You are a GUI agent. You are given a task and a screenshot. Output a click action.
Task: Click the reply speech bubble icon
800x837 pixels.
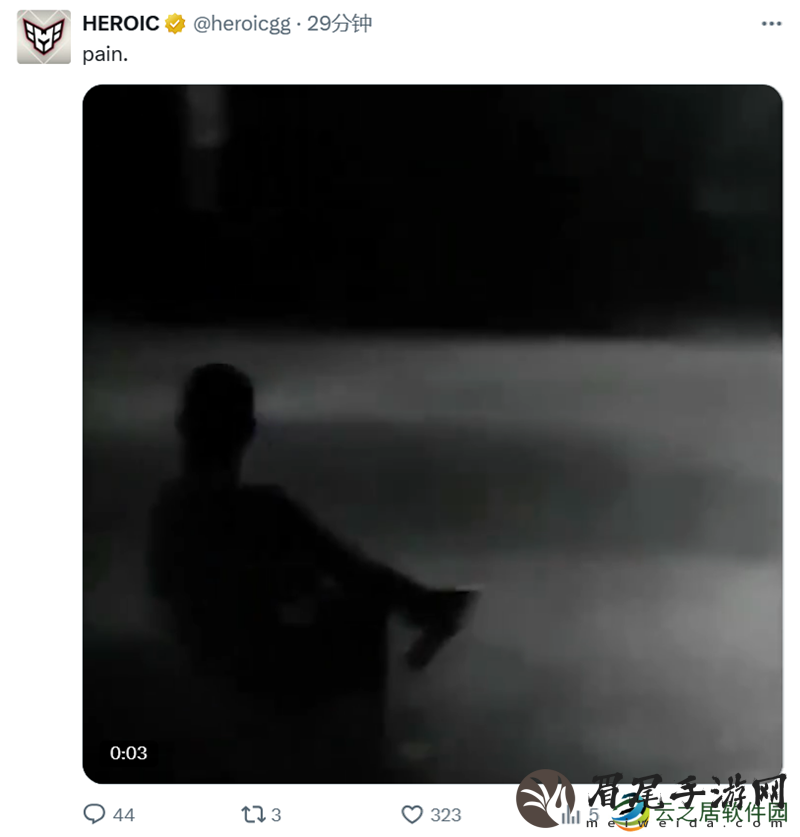pyautogui.click(x=94, y=814)
